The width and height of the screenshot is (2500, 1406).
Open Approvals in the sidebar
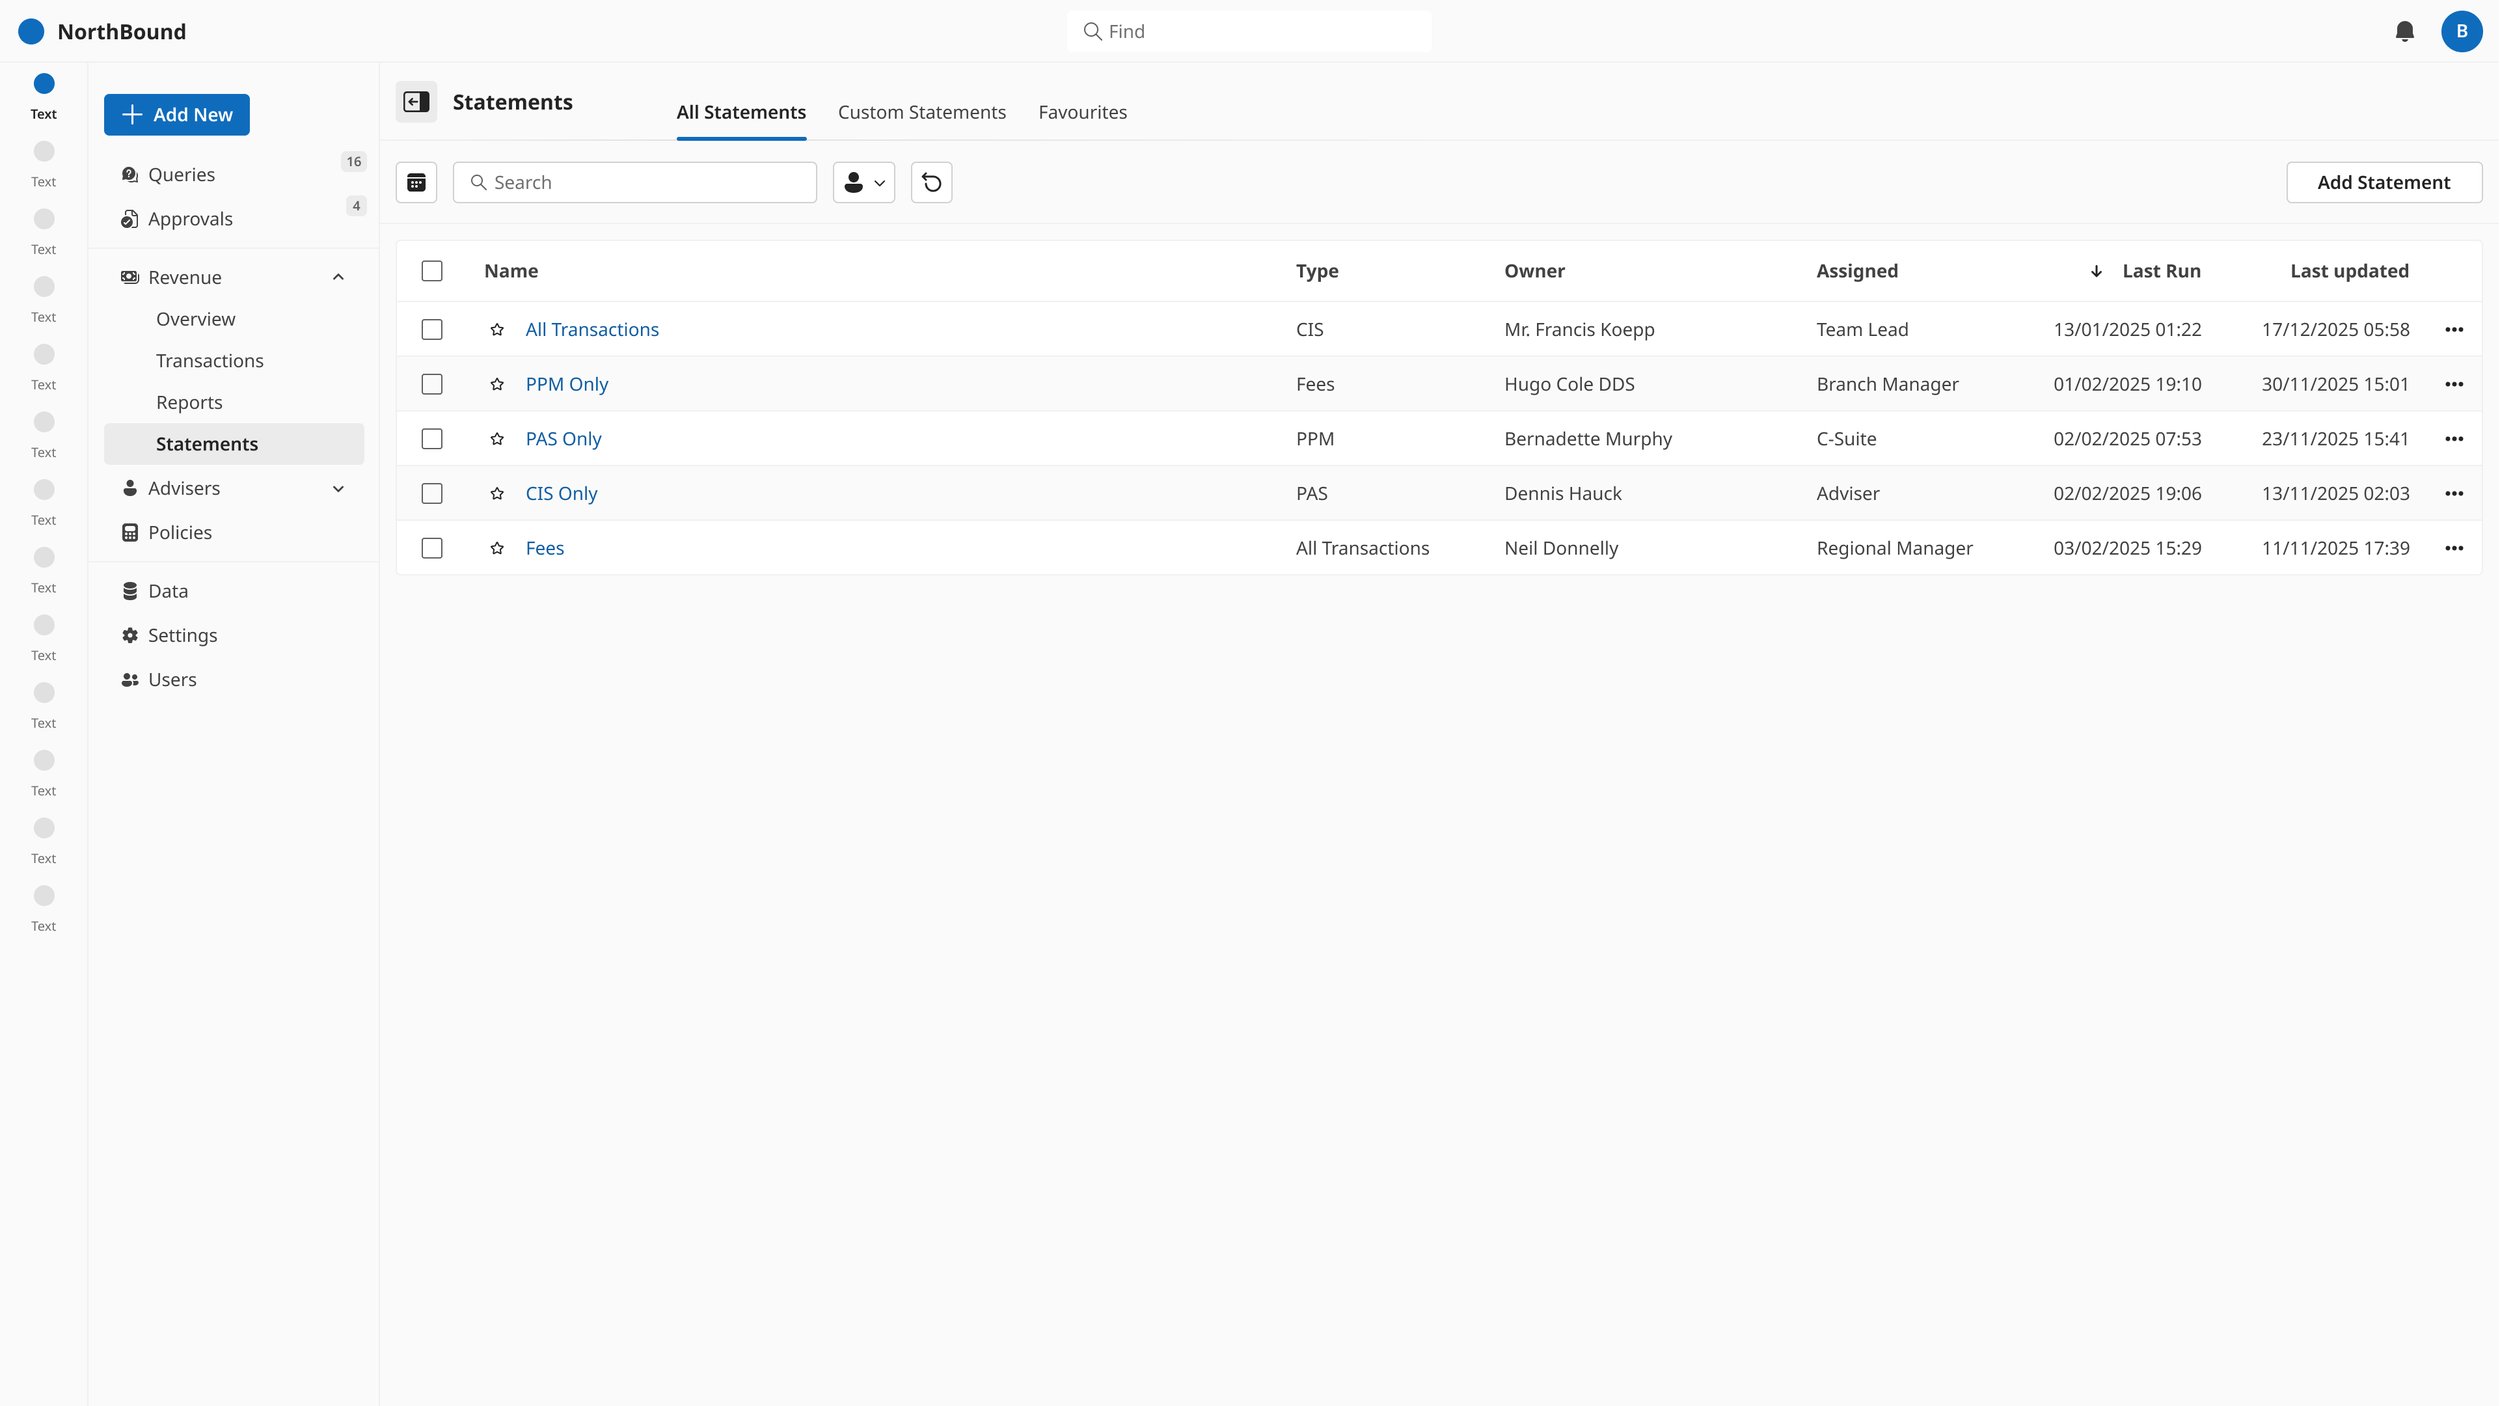[x=234, y=219]
